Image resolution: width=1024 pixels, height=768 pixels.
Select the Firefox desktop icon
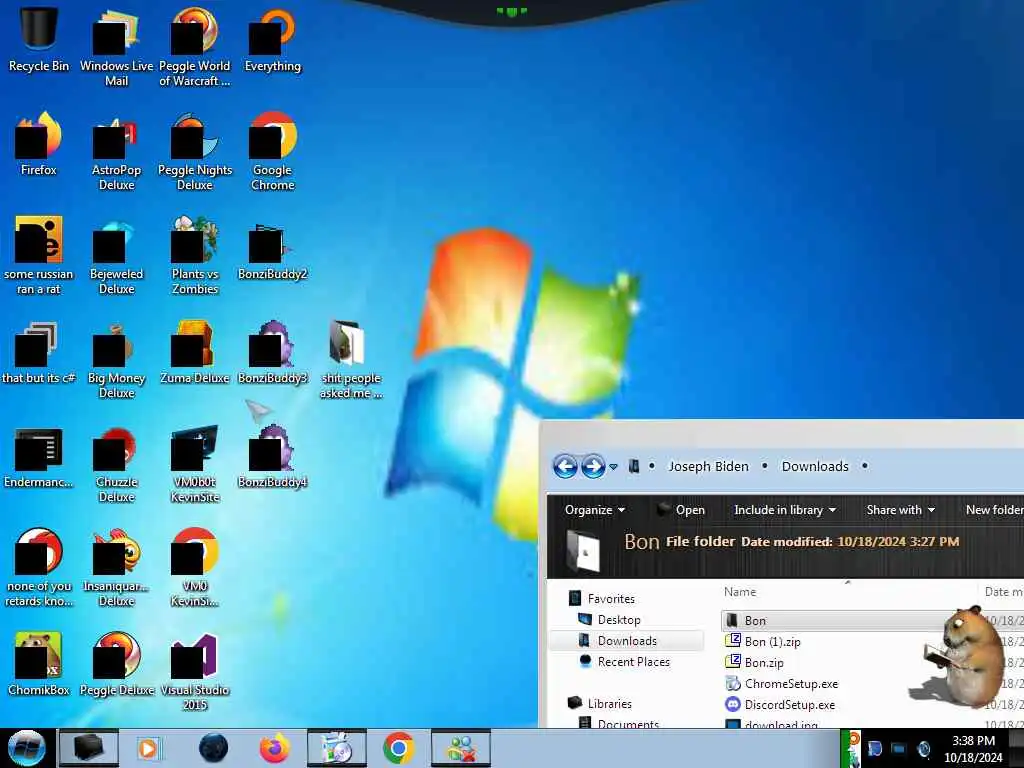click(x=39, y=144)
